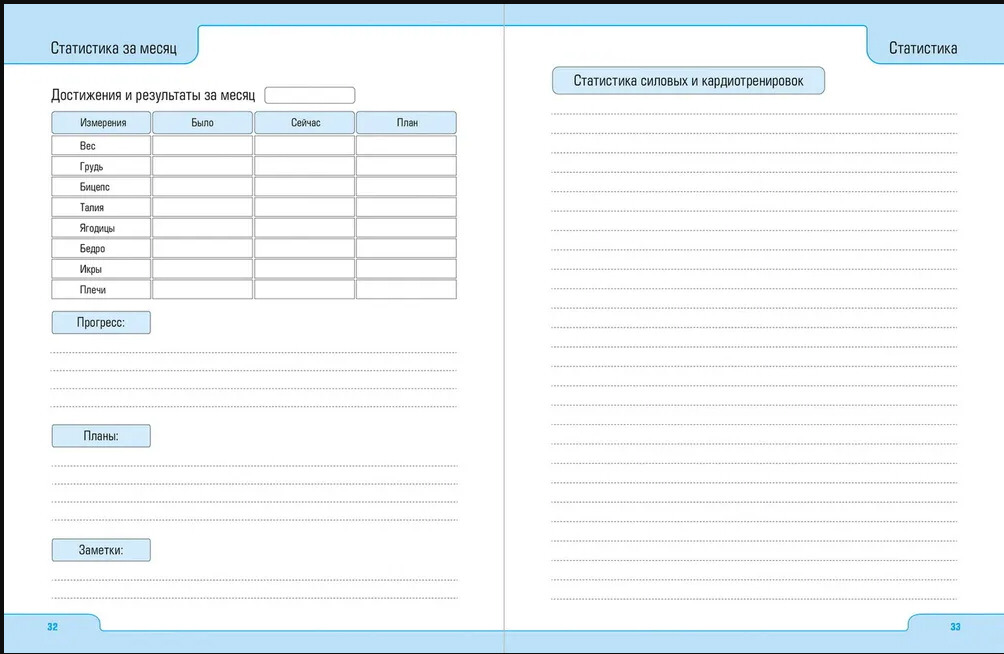Screen dimensions: 1004x654
Task: Click the 'Заметки:' section label
Action: point(100,550)
